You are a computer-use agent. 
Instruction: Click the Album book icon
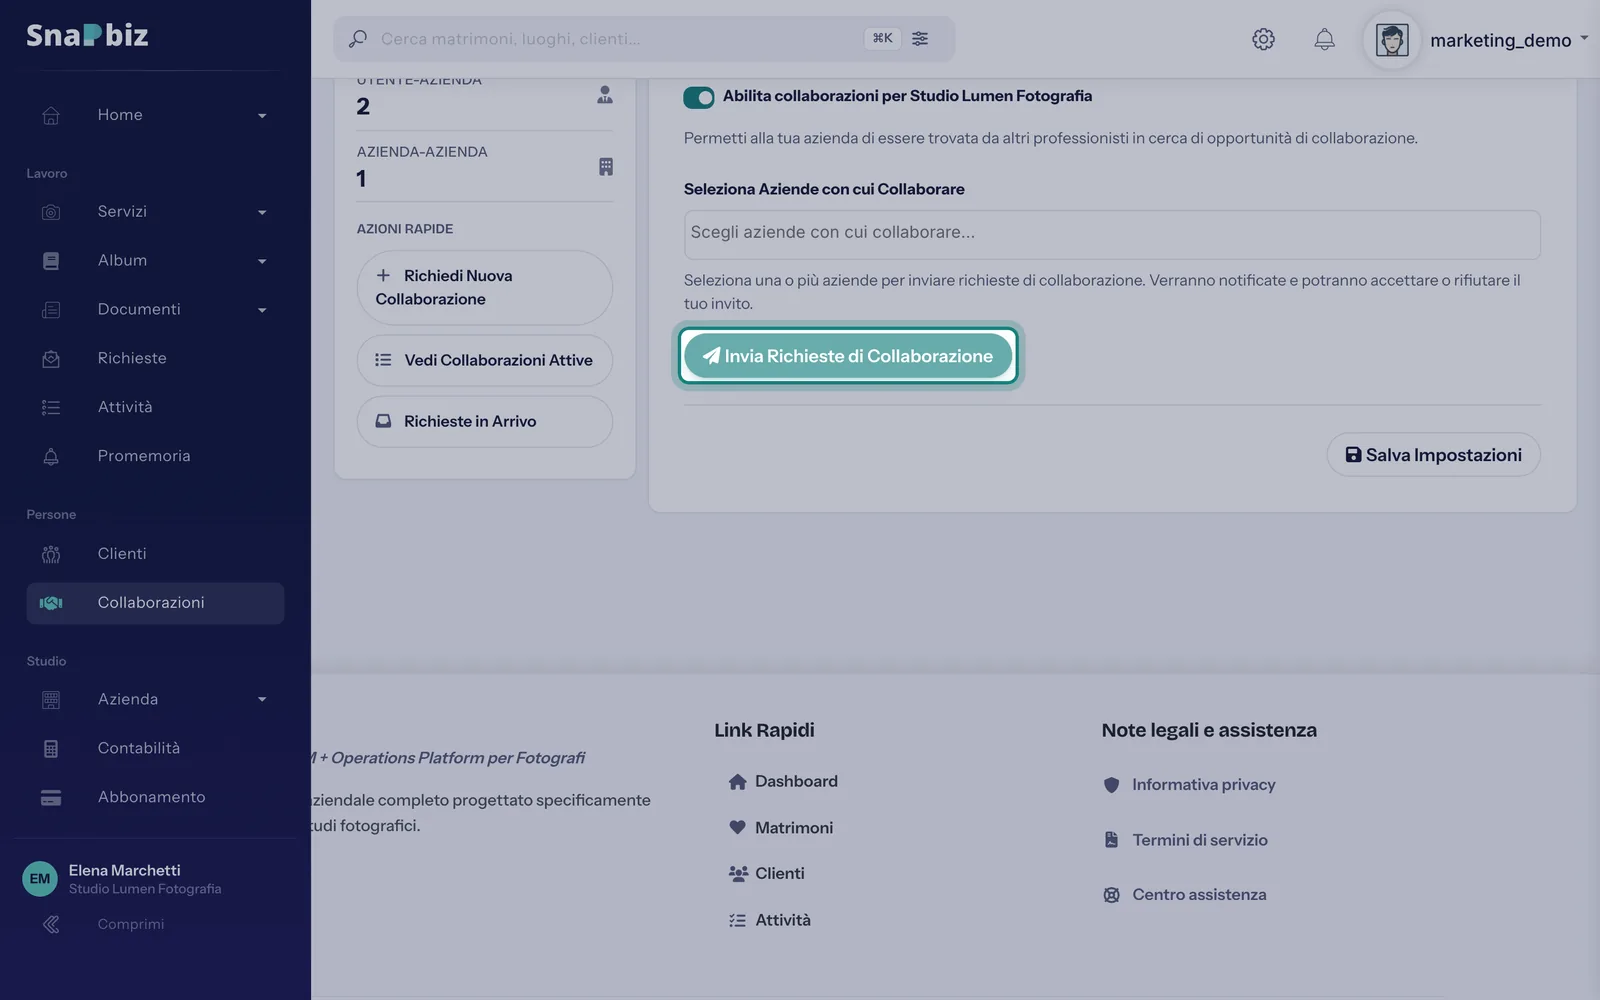[x=51, y=261]
